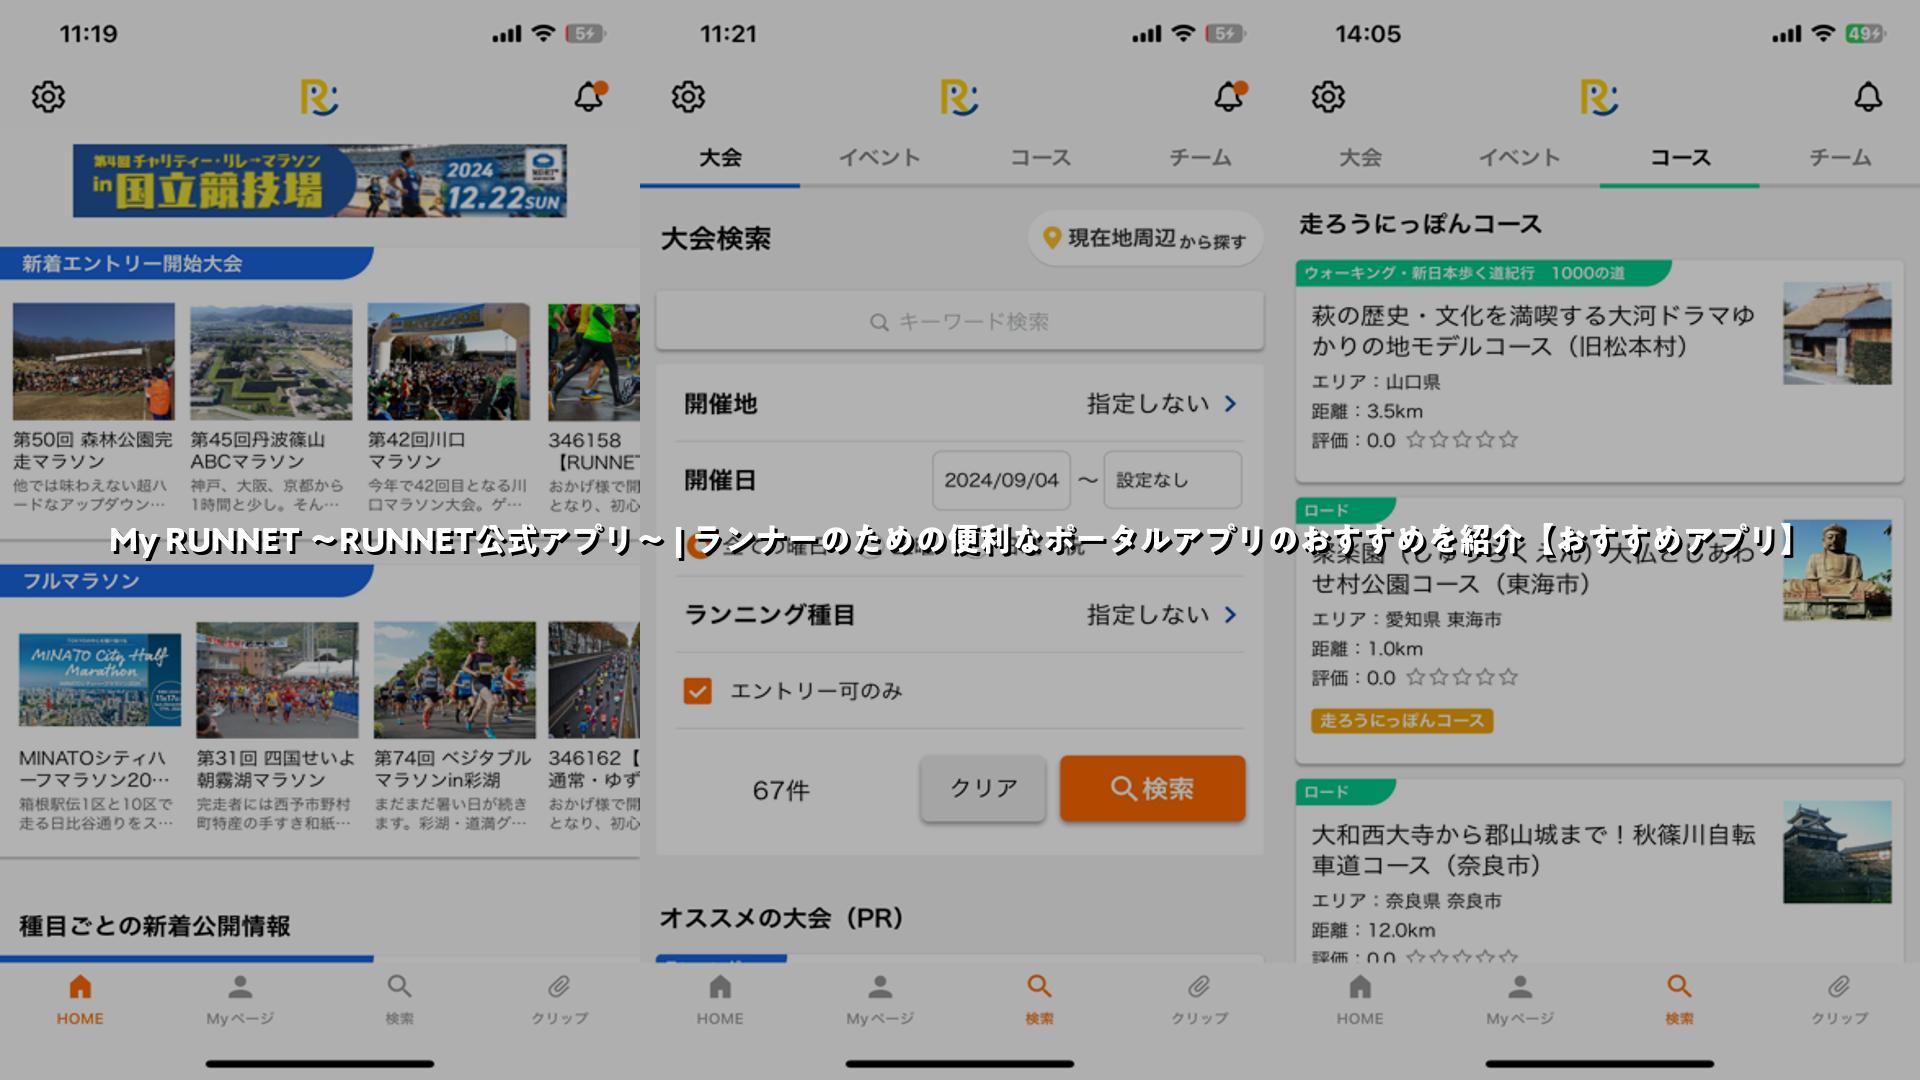Select コース tab in the 14:05 screen
1920x1080 pixels.
click(1680, 158)
